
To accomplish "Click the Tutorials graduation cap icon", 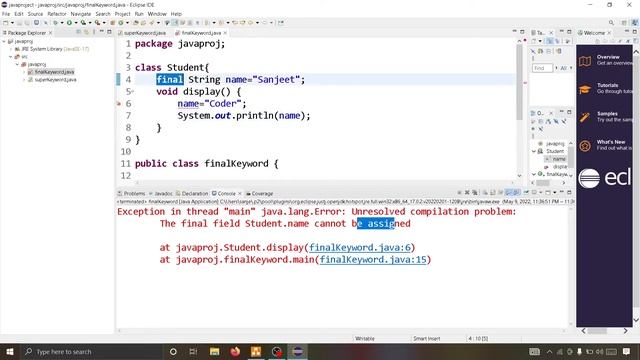I will [x=585, y=89].
